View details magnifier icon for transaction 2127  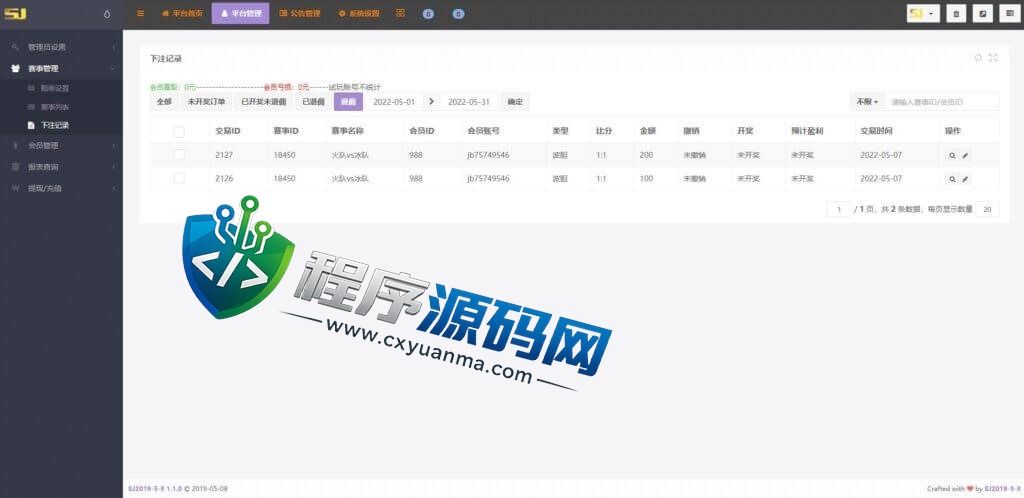click(952, 155)
